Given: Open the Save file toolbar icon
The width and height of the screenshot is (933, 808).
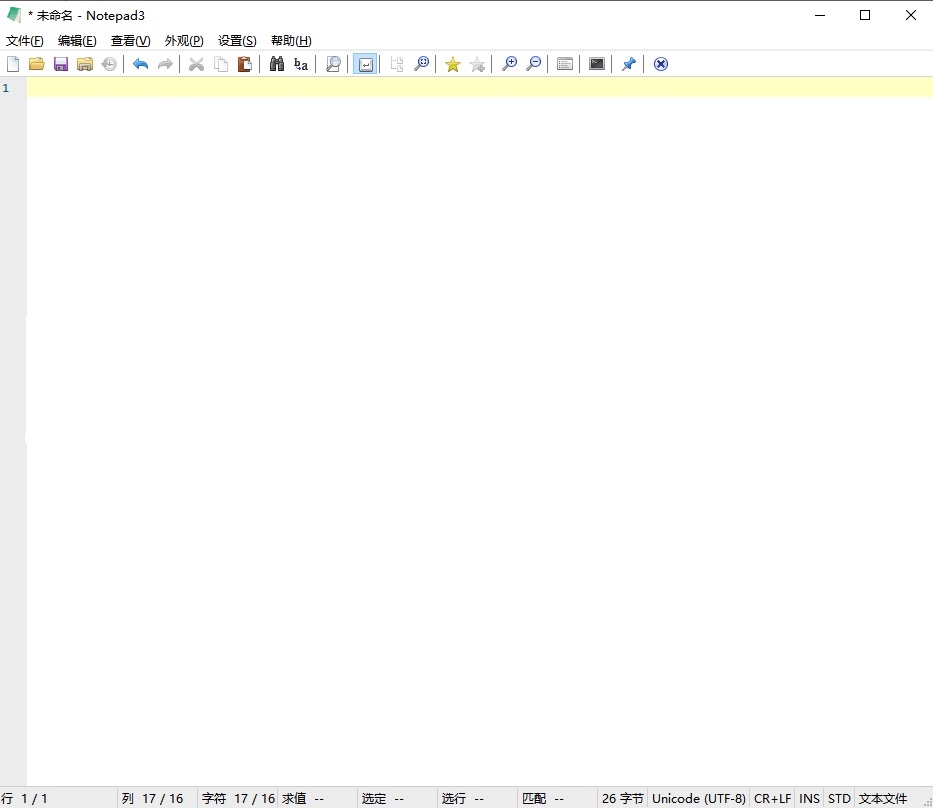Looking at the screenshot, I should tap(61, 63).
